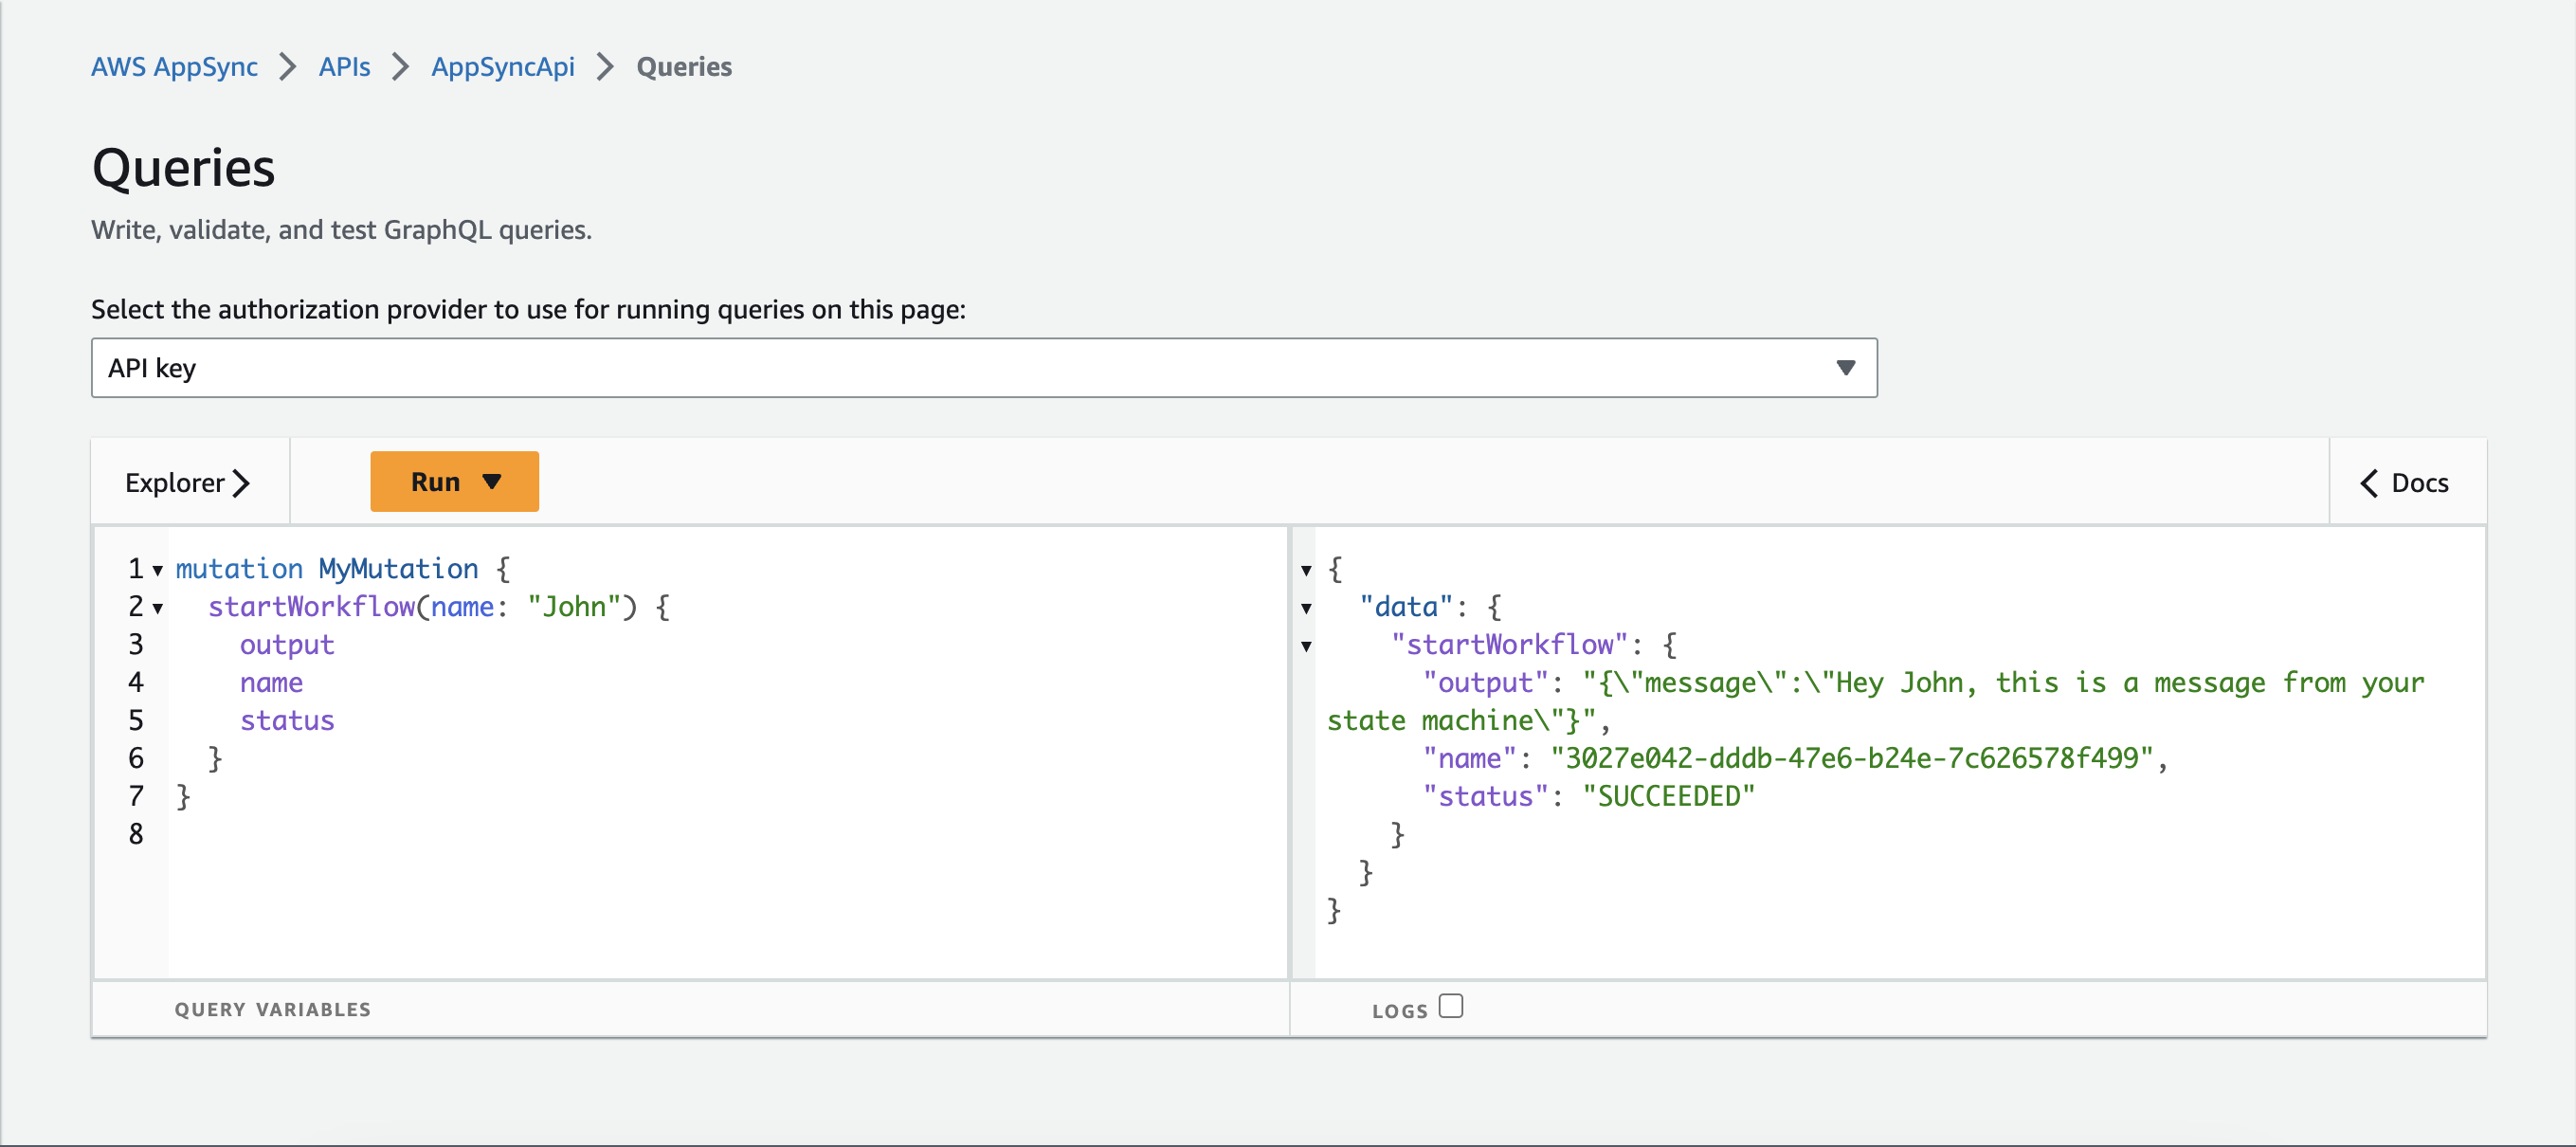The image size is (2576, 1147).
Task: Open the AWS AppSync breadcrumb link
Action: click(x=174, y=67)
